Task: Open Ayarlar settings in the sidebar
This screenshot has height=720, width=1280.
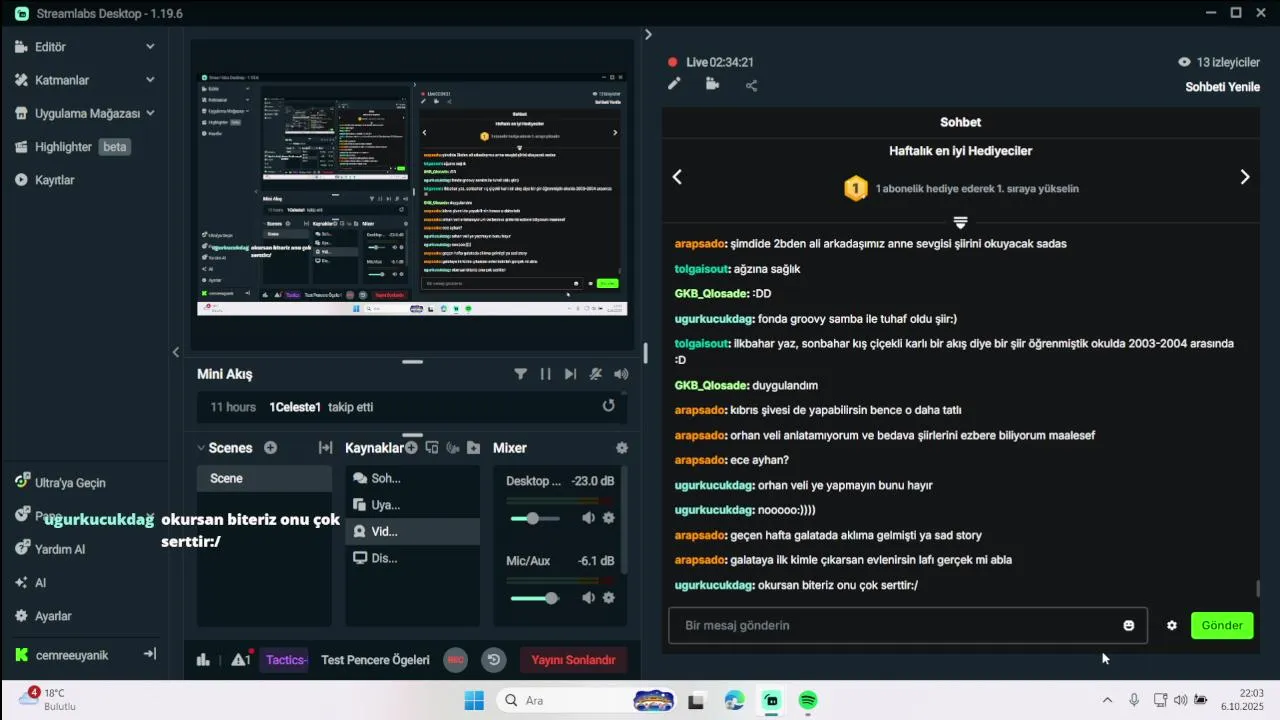Action: [x=53, y=616]
